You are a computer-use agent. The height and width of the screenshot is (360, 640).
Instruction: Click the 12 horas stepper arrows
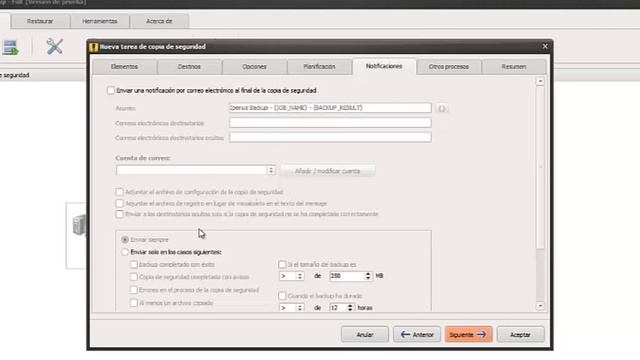pos(350,308)
